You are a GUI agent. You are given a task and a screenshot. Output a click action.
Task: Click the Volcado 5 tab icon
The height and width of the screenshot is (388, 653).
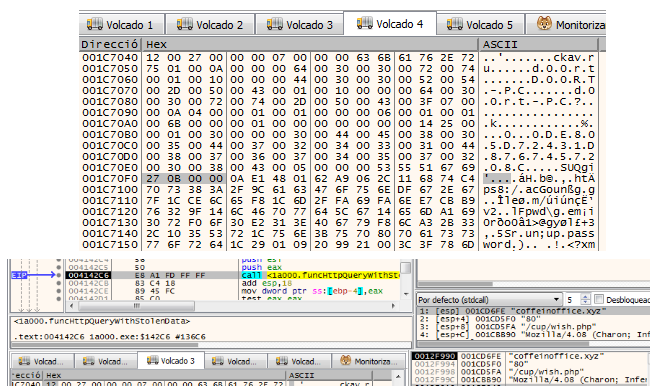tap(455, 24)
